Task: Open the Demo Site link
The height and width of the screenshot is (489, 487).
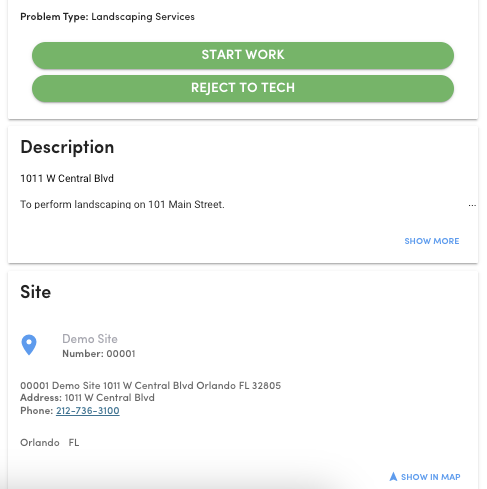Action: point(90,339)
